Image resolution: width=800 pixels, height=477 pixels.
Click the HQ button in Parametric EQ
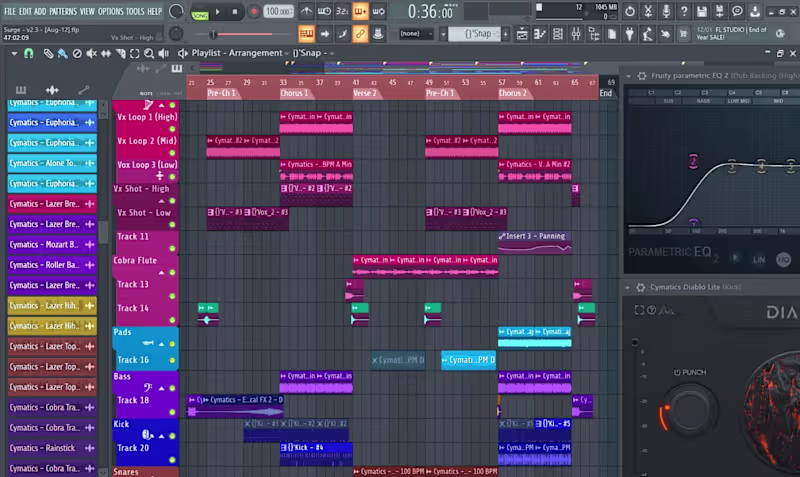[784, 260]
